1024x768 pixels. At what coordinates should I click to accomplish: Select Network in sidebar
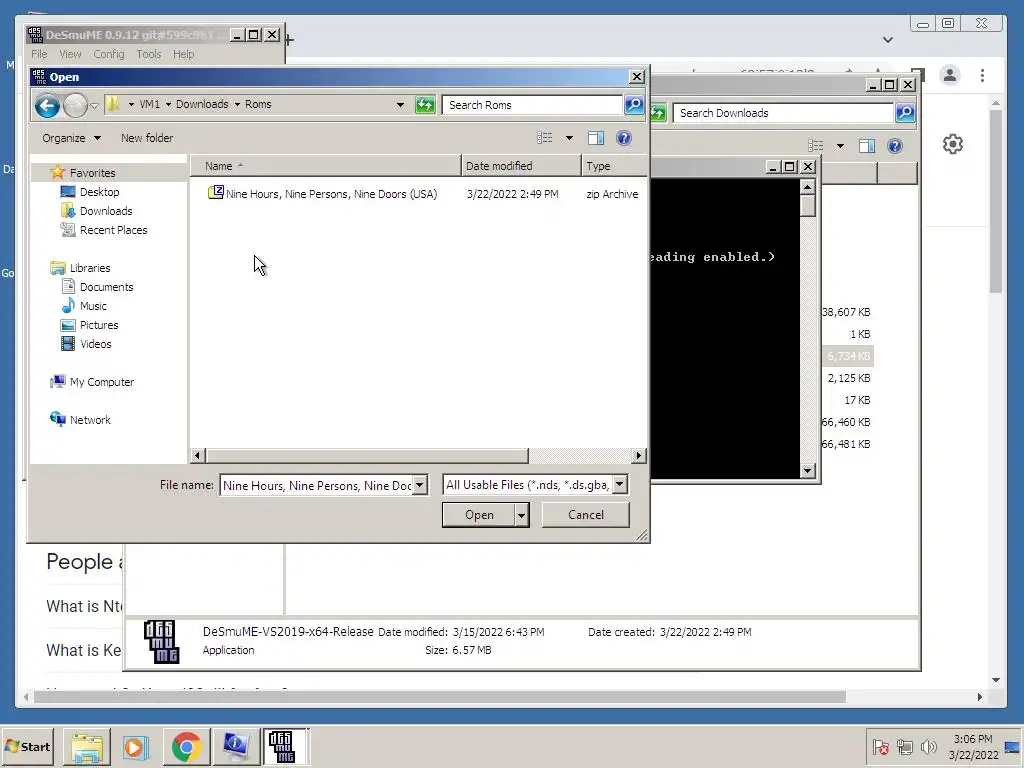90,420
